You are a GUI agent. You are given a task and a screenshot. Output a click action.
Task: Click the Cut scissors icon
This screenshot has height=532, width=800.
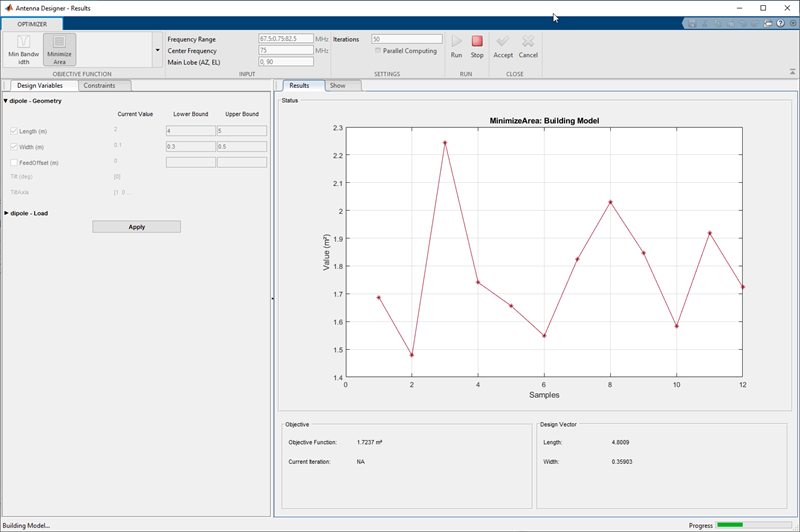click(x=705, y=23)
